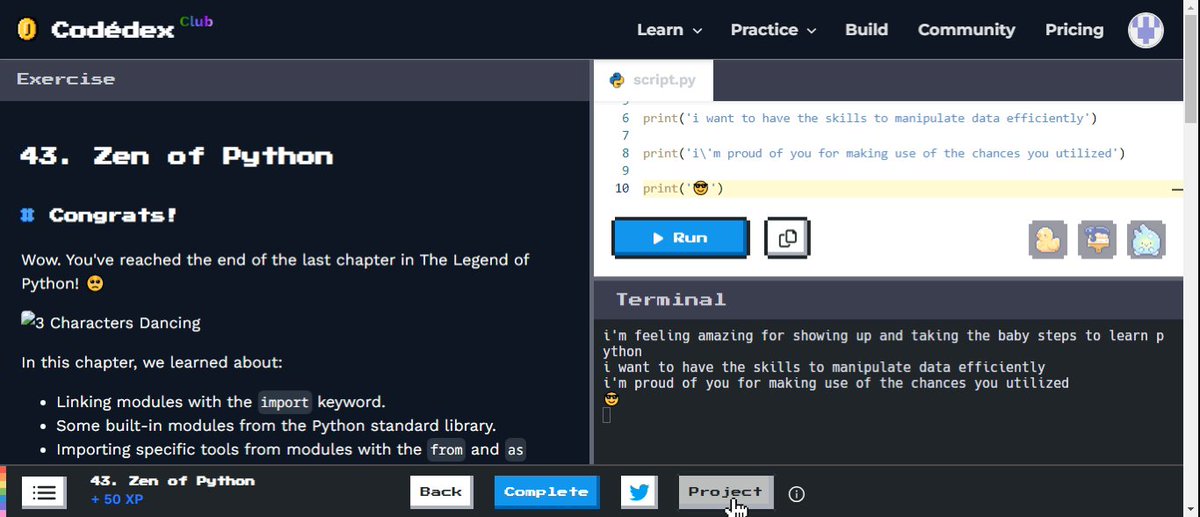Image resolution: width=1200 pixels, height=517 pixels.
Task: Open the chapter list hamburger menu
Action: [43, 492]
